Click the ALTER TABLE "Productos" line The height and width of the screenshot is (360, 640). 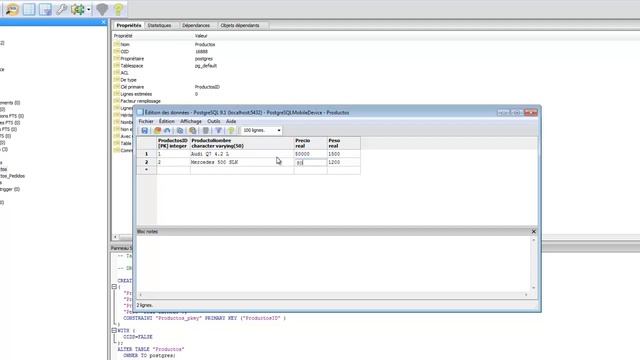(151, 349)
